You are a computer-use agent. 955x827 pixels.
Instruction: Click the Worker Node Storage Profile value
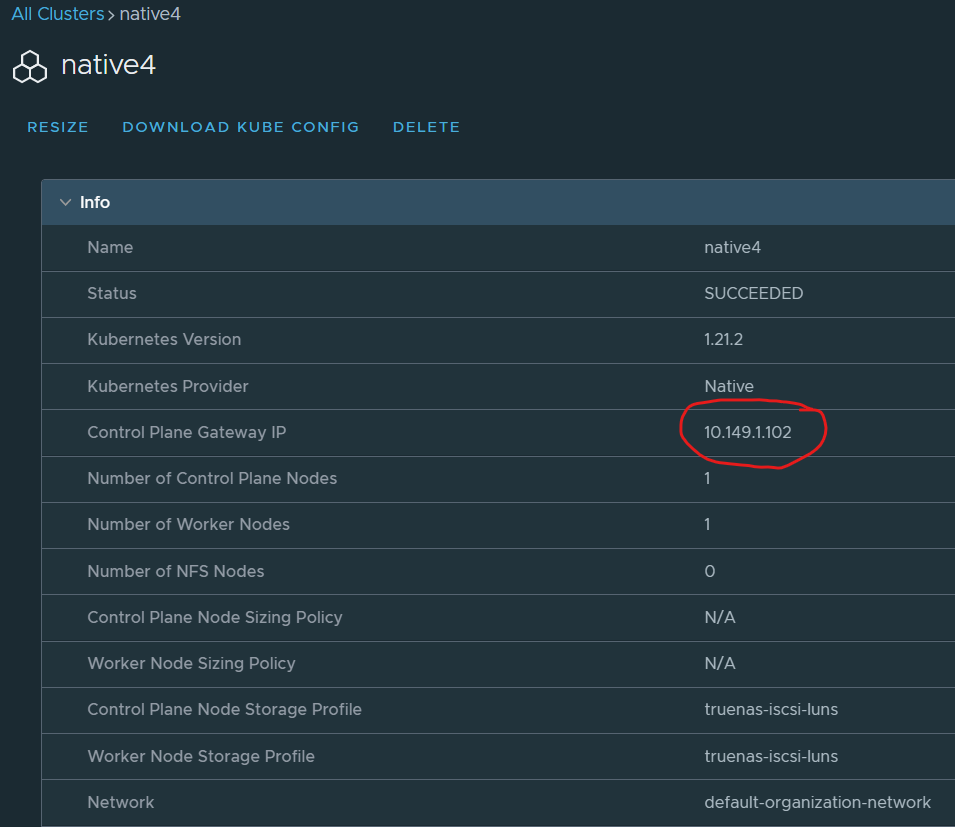tap(770, 756)
